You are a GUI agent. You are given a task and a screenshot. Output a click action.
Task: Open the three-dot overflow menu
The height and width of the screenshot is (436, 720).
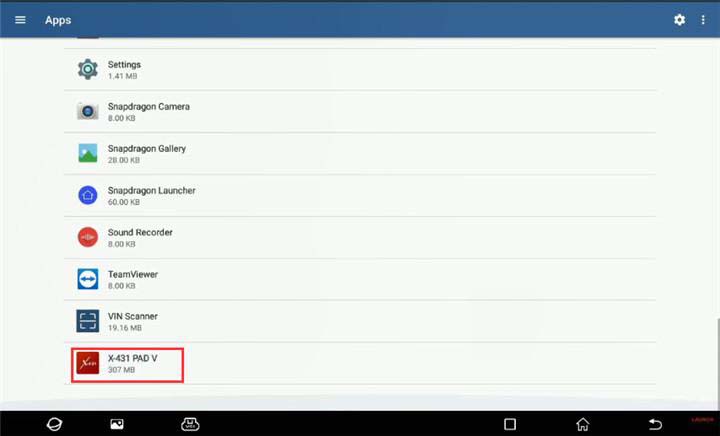tap(703, 20)
